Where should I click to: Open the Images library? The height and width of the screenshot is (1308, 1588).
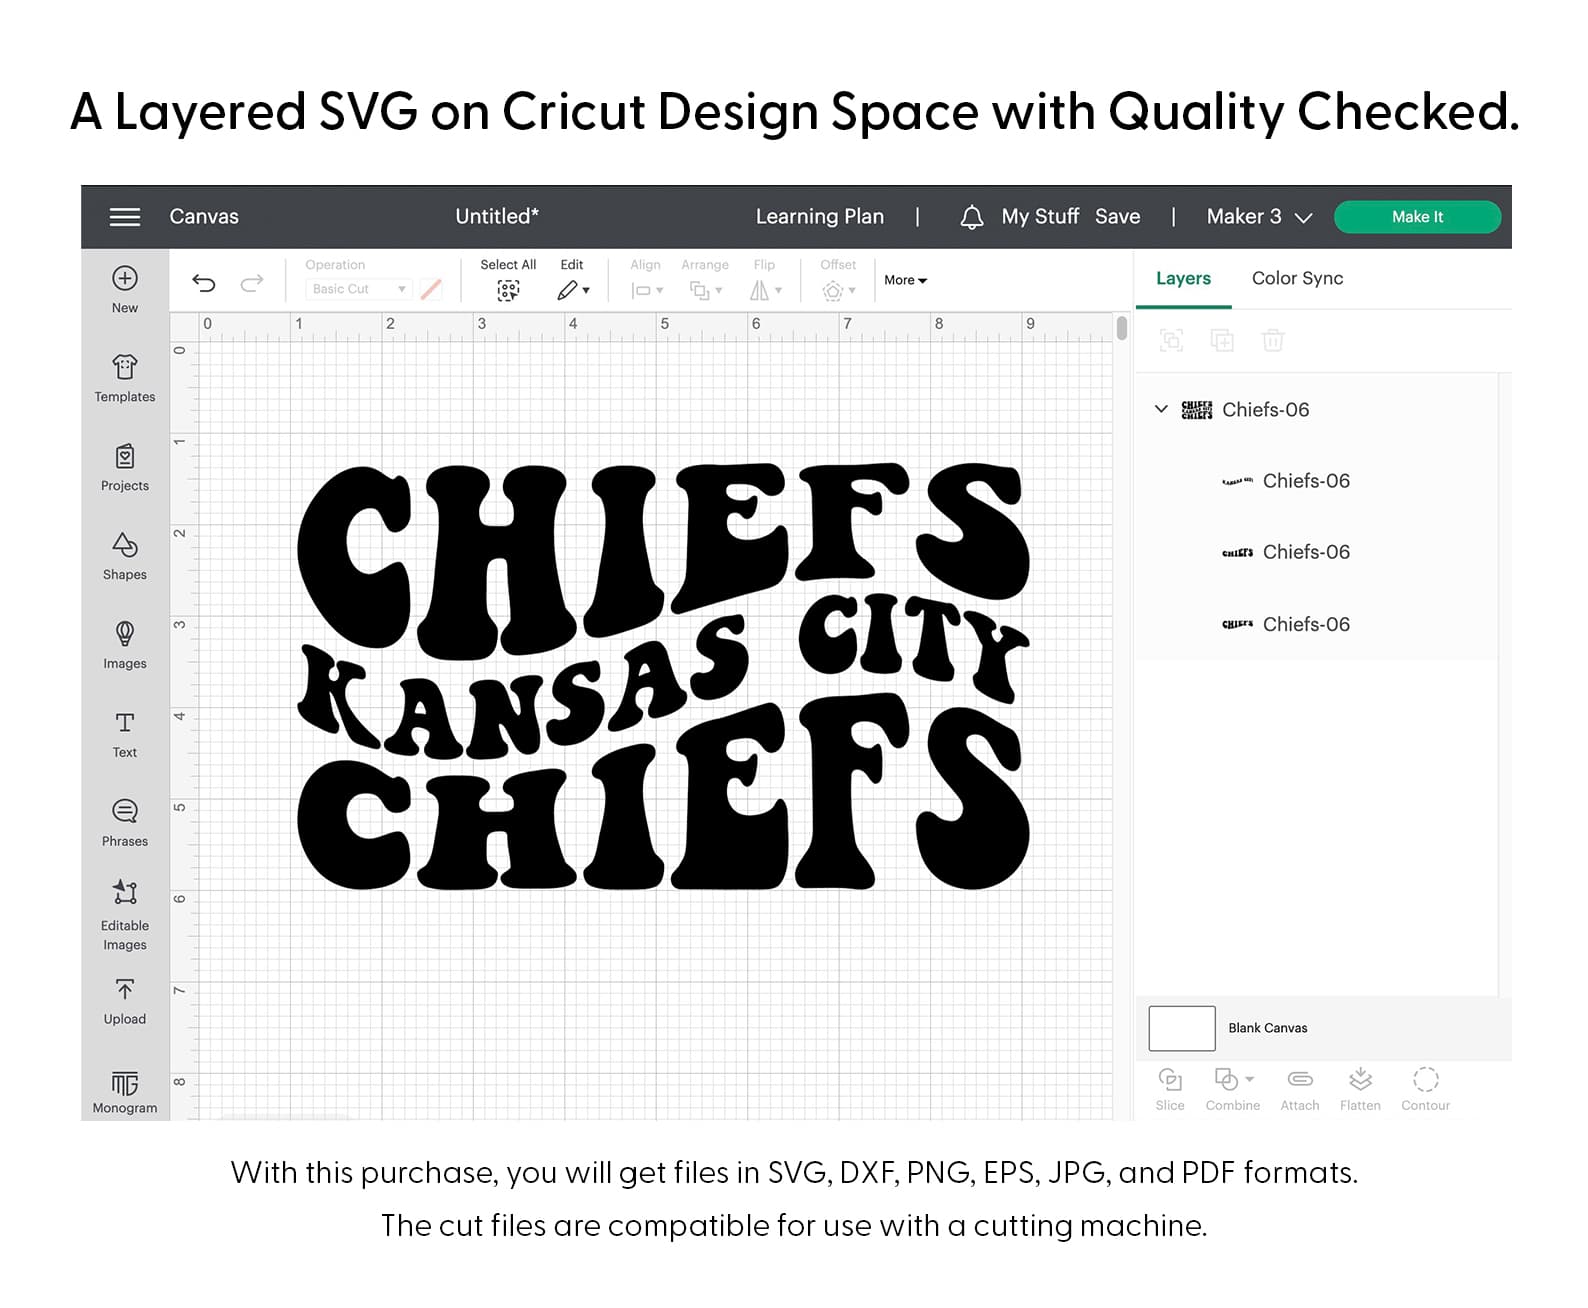[124, 645]
